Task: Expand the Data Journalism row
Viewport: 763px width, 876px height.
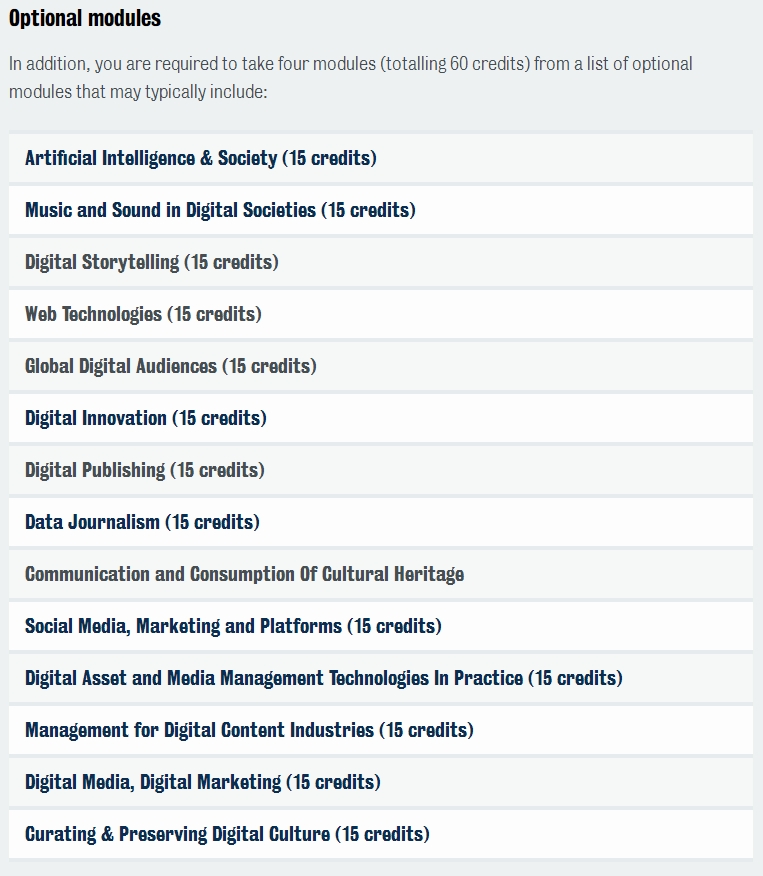Action: 381,522
